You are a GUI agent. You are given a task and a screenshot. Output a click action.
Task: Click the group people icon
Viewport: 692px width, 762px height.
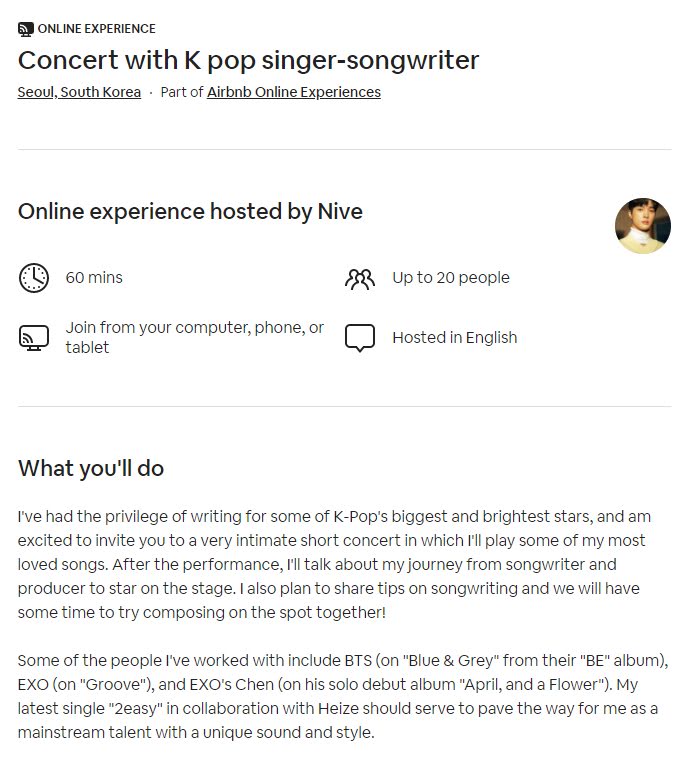(360, 279)
